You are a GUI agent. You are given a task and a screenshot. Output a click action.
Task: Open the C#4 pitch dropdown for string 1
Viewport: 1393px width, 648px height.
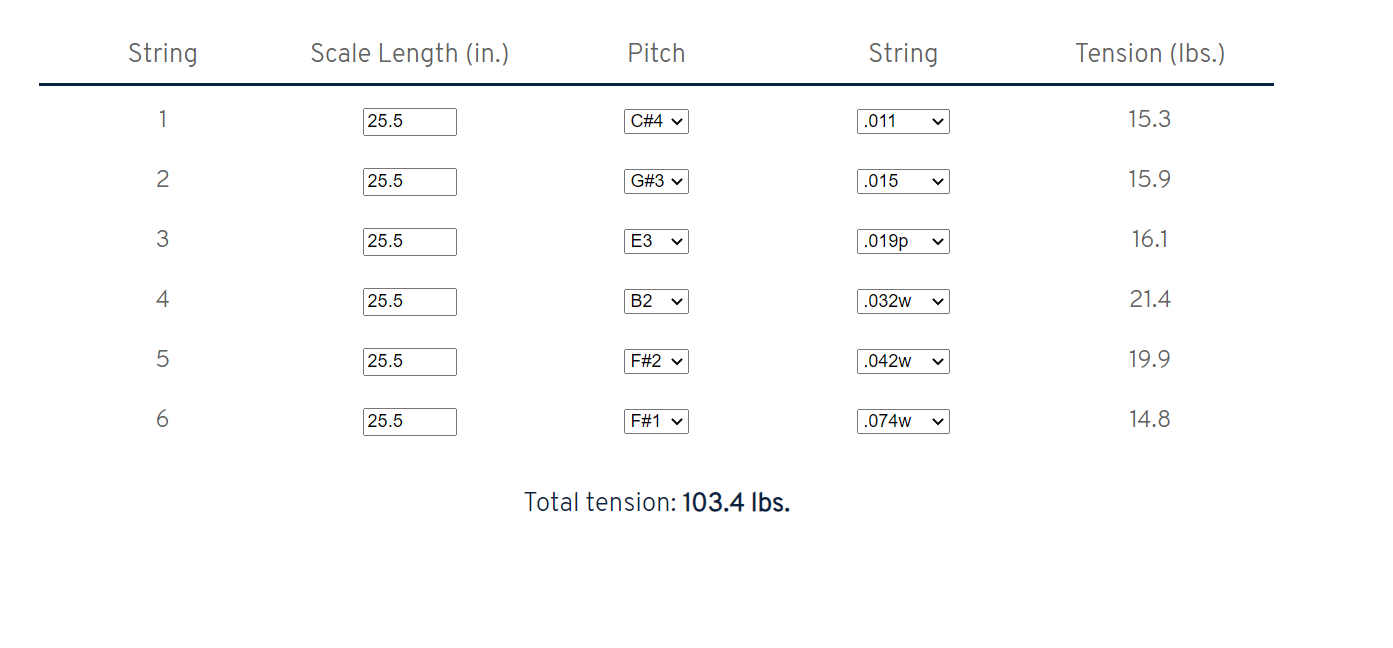coord(656,121)
